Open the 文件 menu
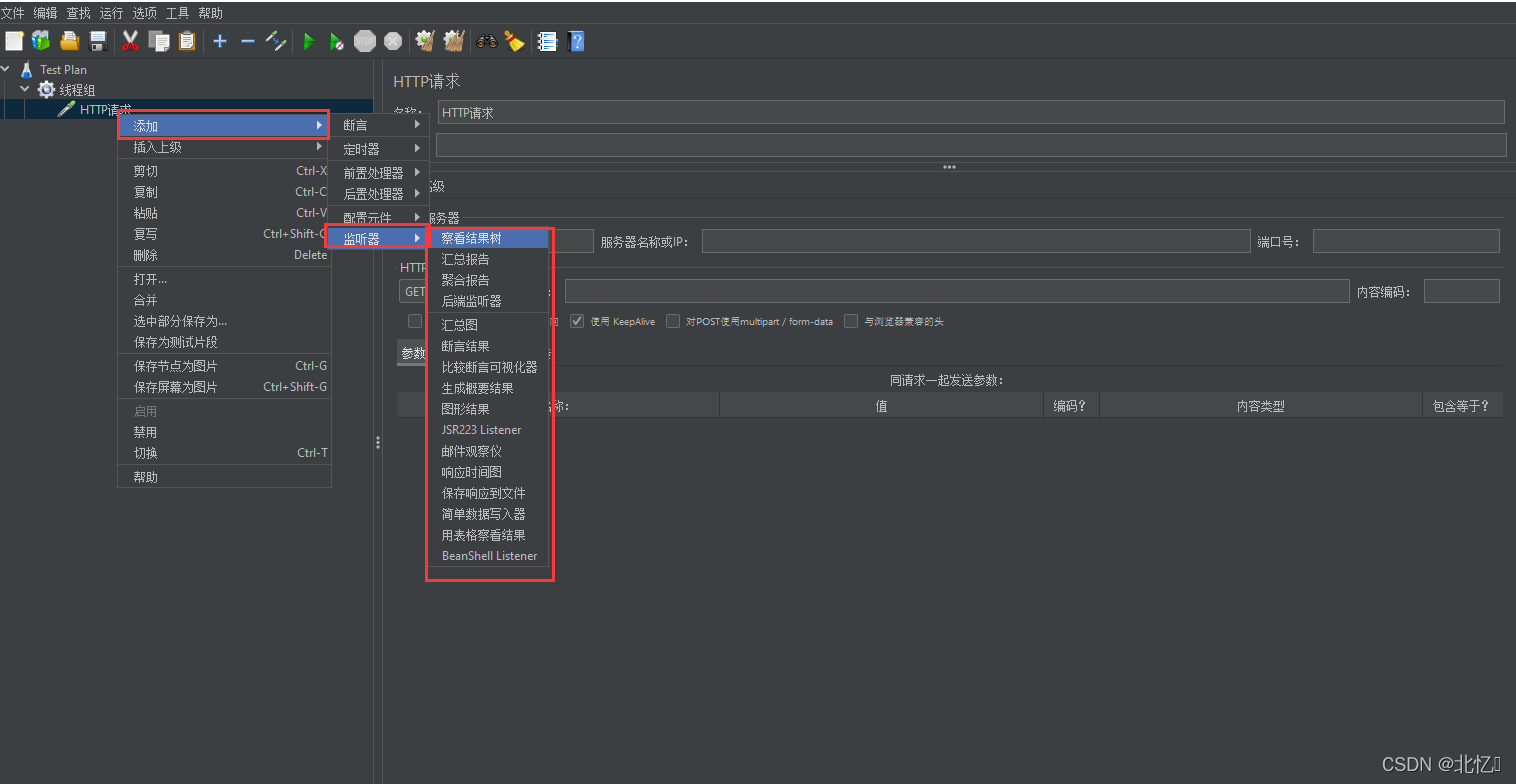Image resolution: width=1516 pixels, height=784 pixels. click(12, 13)
